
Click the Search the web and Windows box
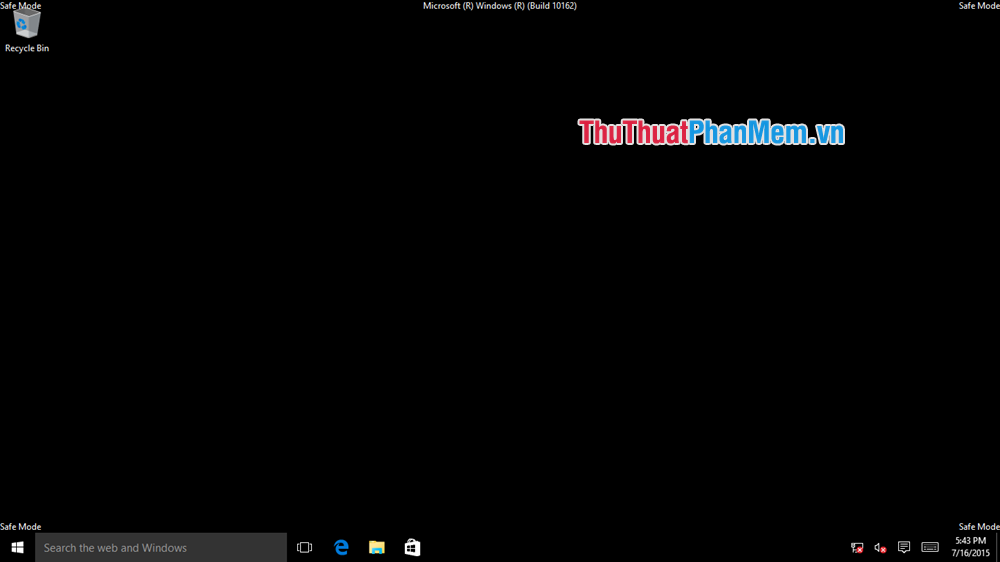pos(161,547)
